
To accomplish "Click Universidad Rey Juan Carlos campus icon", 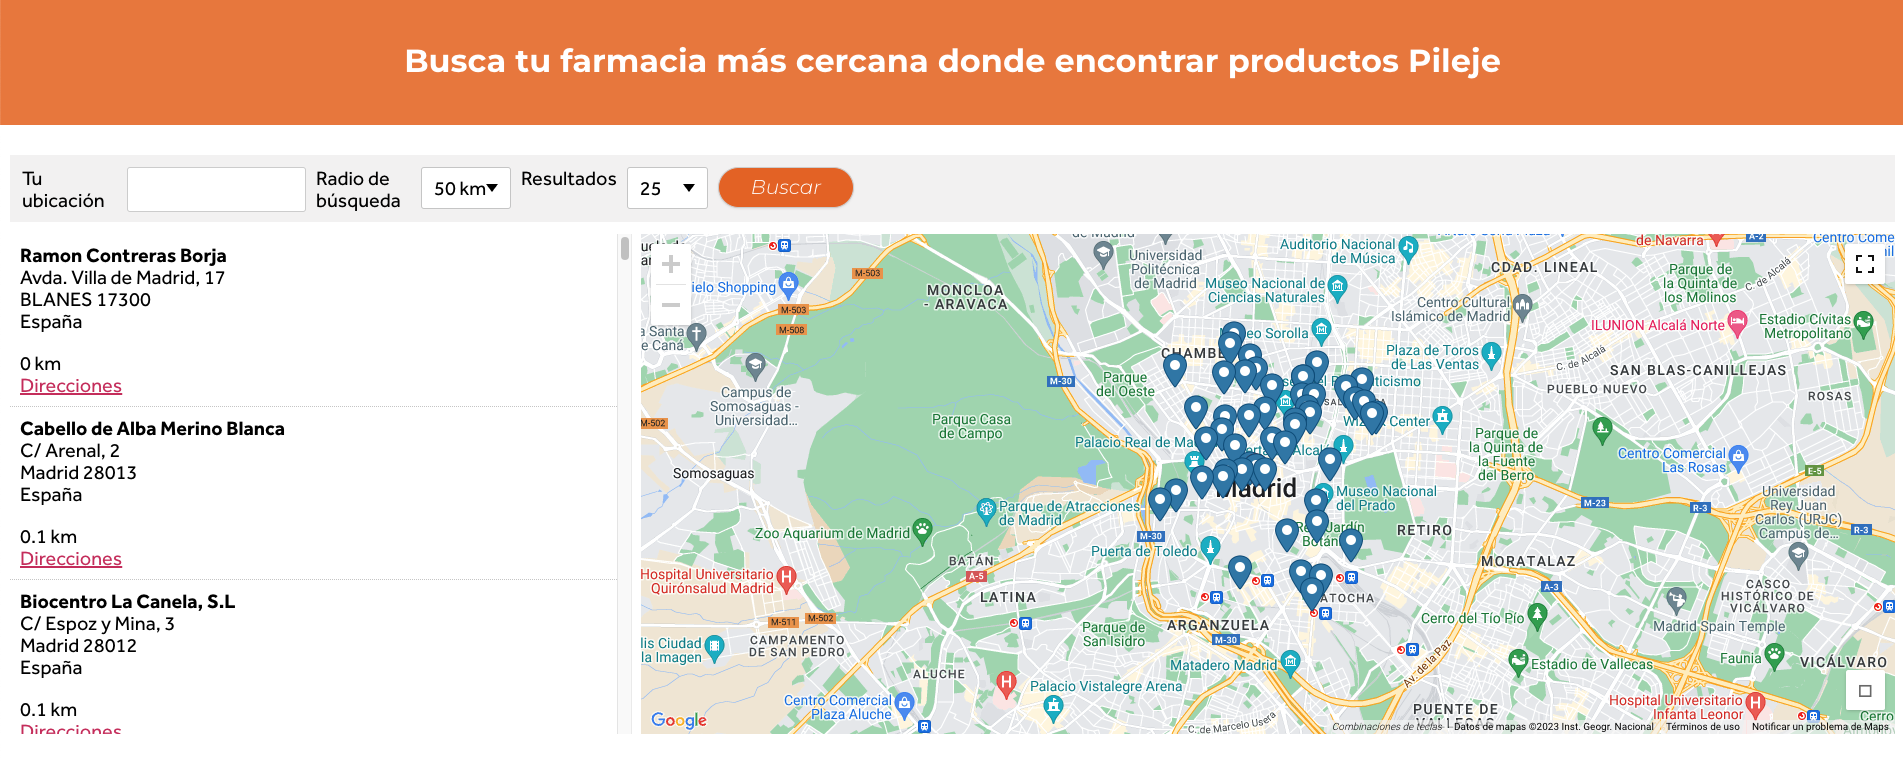I will pyautogui.click(x=1798, y=556).
